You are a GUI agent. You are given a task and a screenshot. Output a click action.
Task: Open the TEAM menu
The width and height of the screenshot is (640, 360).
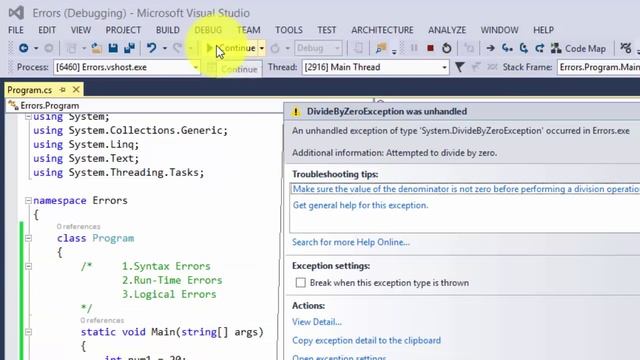point(249,30)
